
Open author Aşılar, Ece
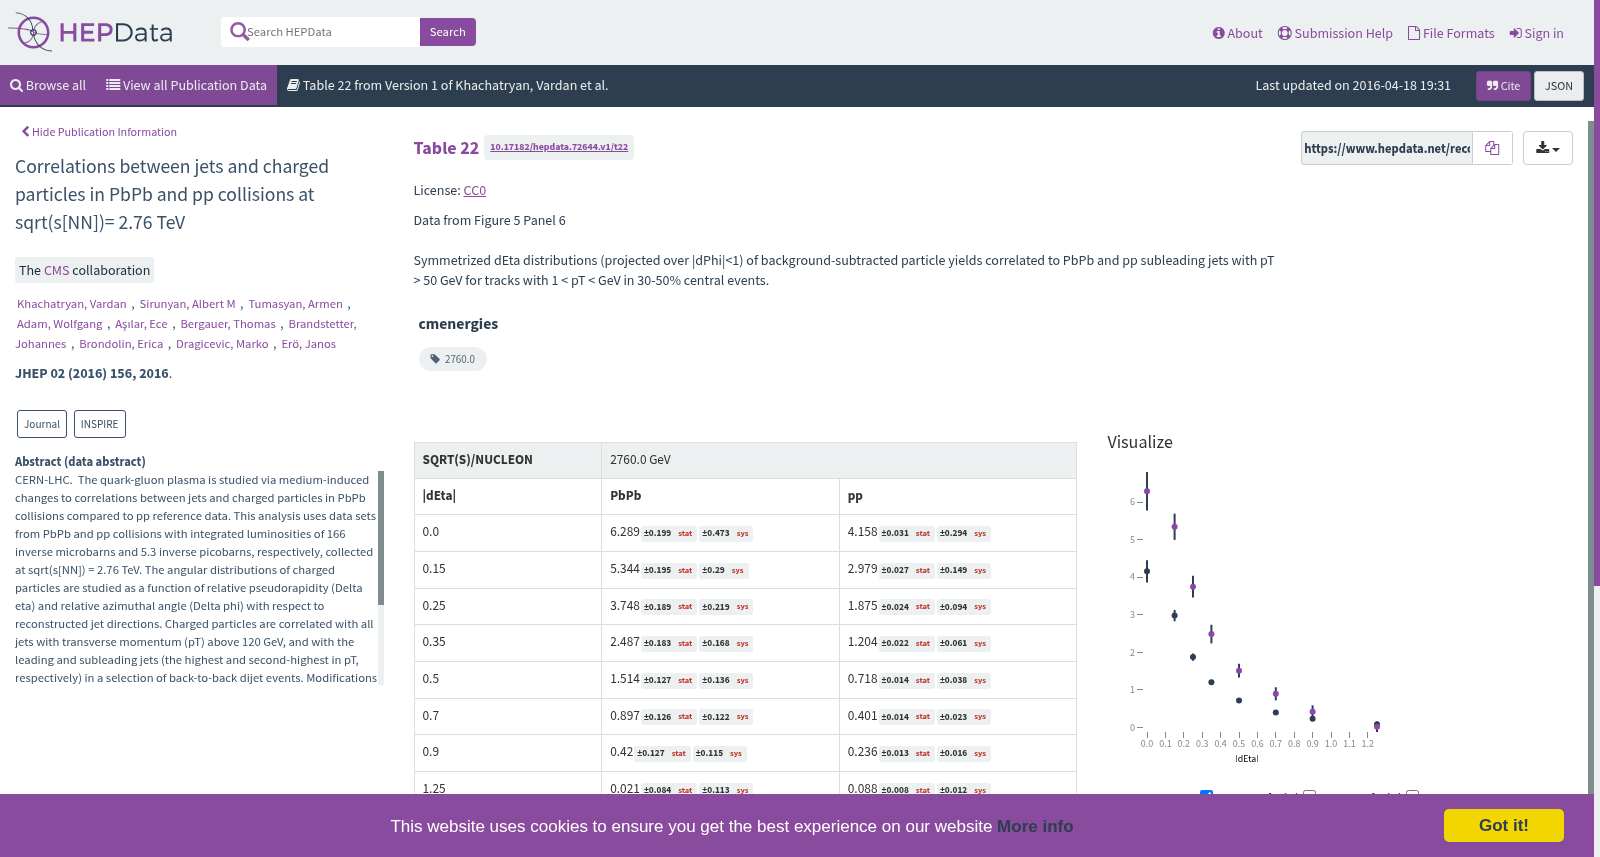point(141,324)
